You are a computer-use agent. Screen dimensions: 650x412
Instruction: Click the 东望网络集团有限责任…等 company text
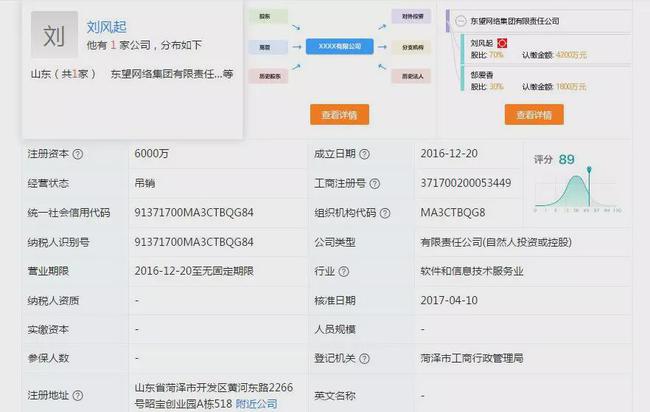click(x=172, y=75)
